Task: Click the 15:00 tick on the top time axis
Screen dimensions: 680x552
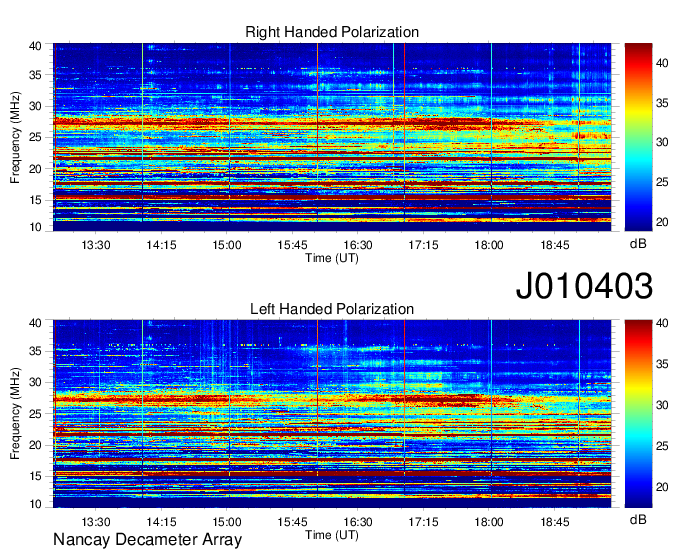Action: [227, 245]
